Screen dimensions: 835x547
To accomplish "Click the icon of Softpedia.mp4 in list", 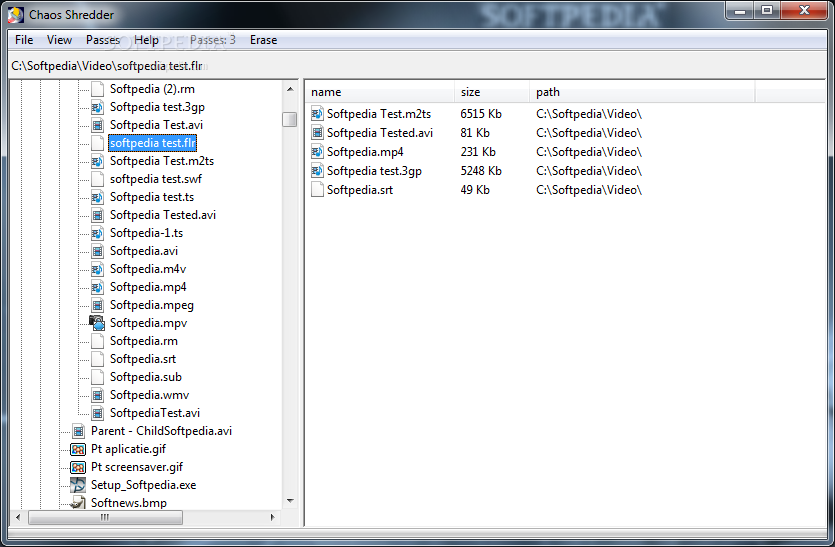I will pyautogui.click(x=317, y=152).
